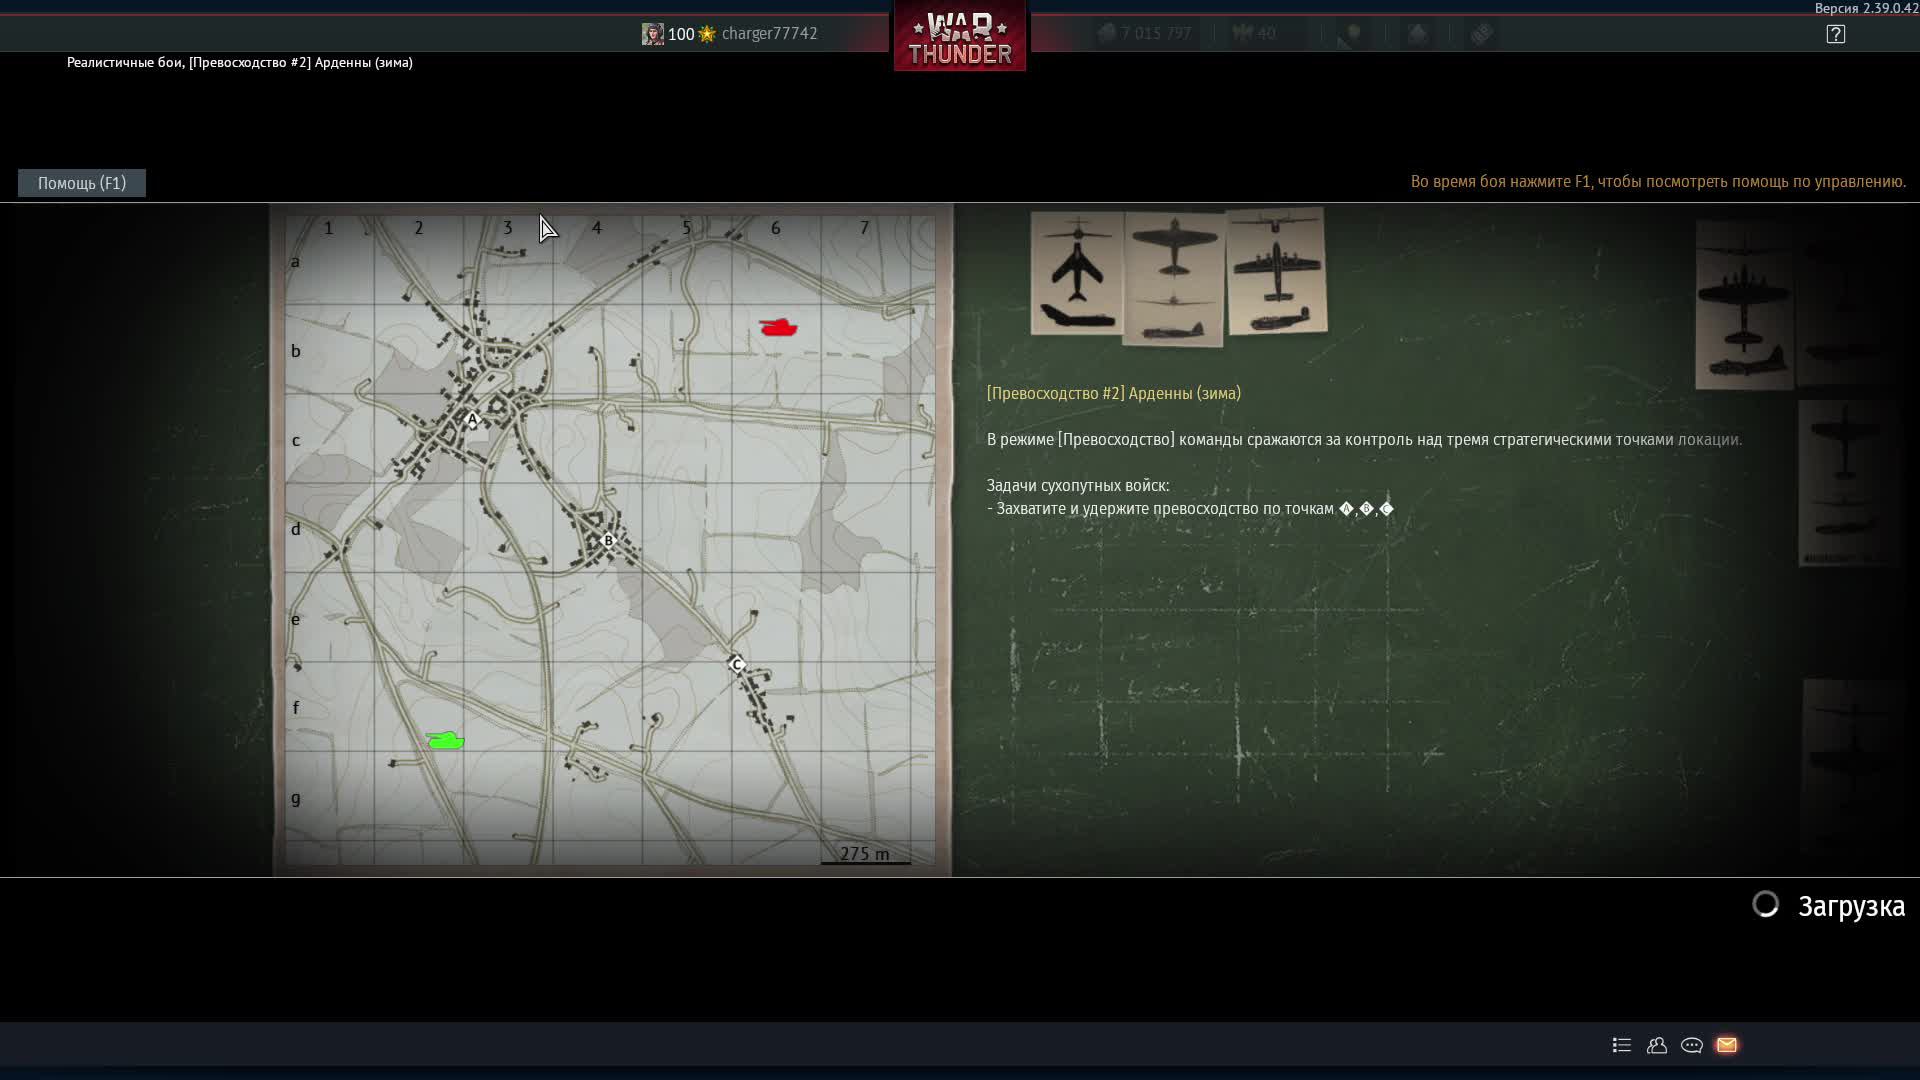Click the jet fighter silhouette card
This screenshot has height=1080, width=1920.
click(1077, 272)
